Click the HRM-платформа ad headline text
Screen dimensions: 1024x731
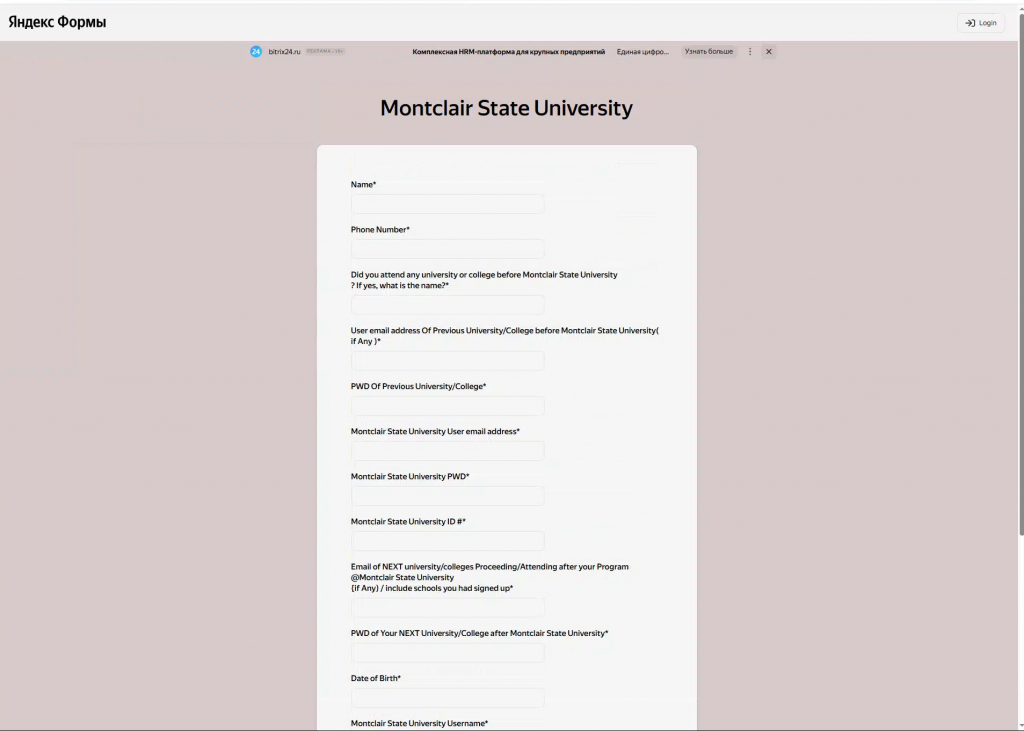(x=508, y=51)
